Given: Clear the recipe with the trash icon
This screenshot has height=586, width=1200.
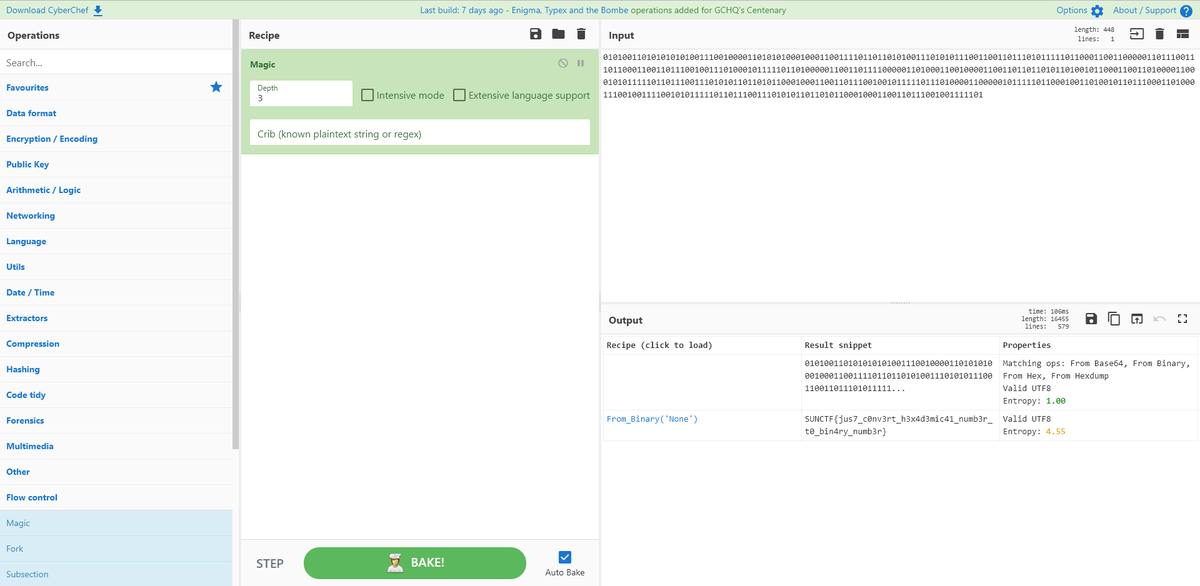Looking at the screenshot, I should coord(580,34).
